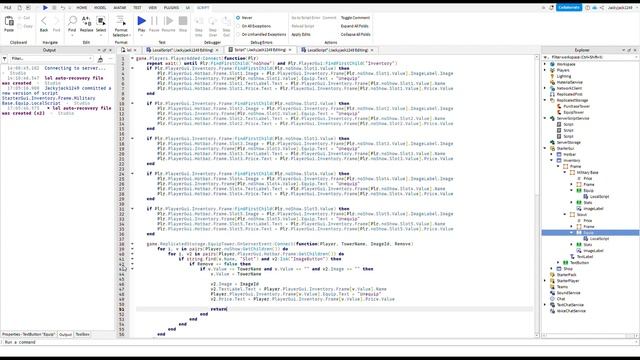Open the PLUGINS ribbon tab
The height and width of the screenshot is (360, 640).
[x=171, y=8]
